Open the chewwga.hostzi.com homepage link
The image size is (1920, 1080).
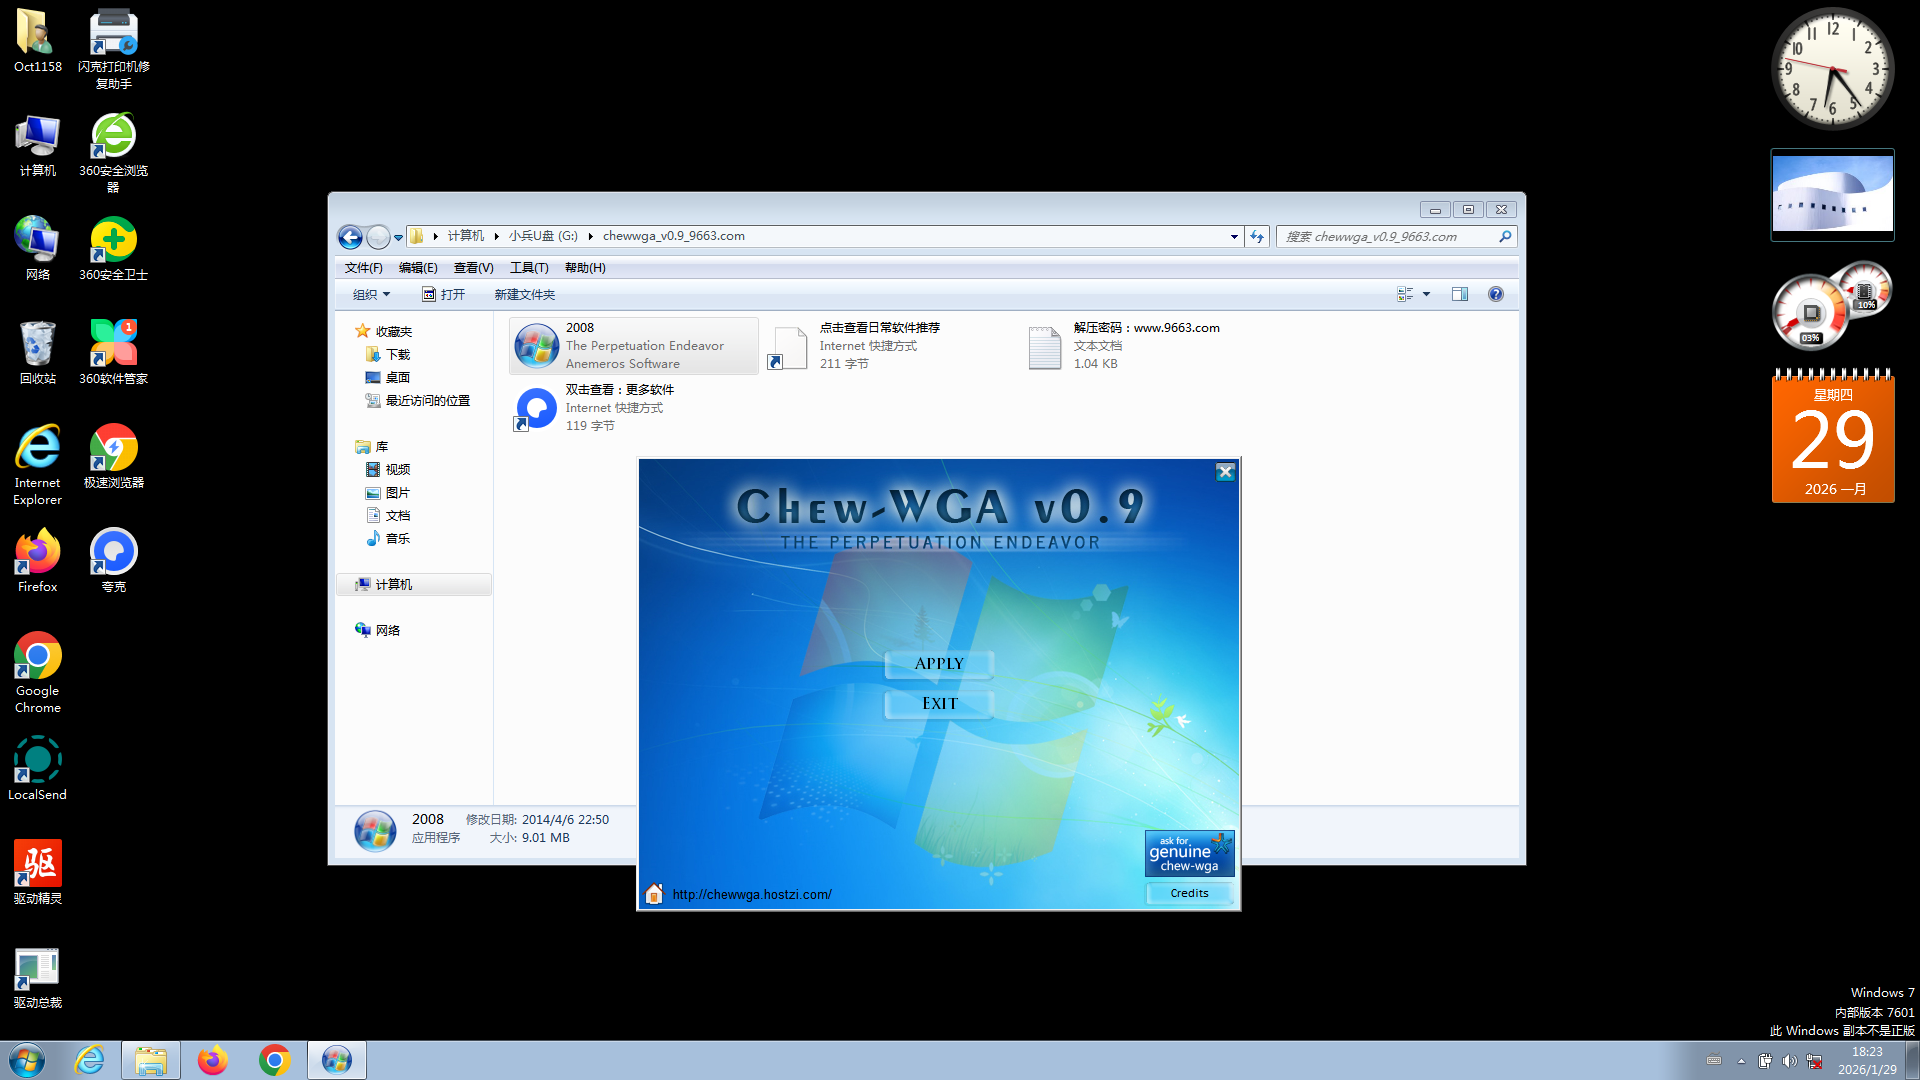click(x=751, y=894)
